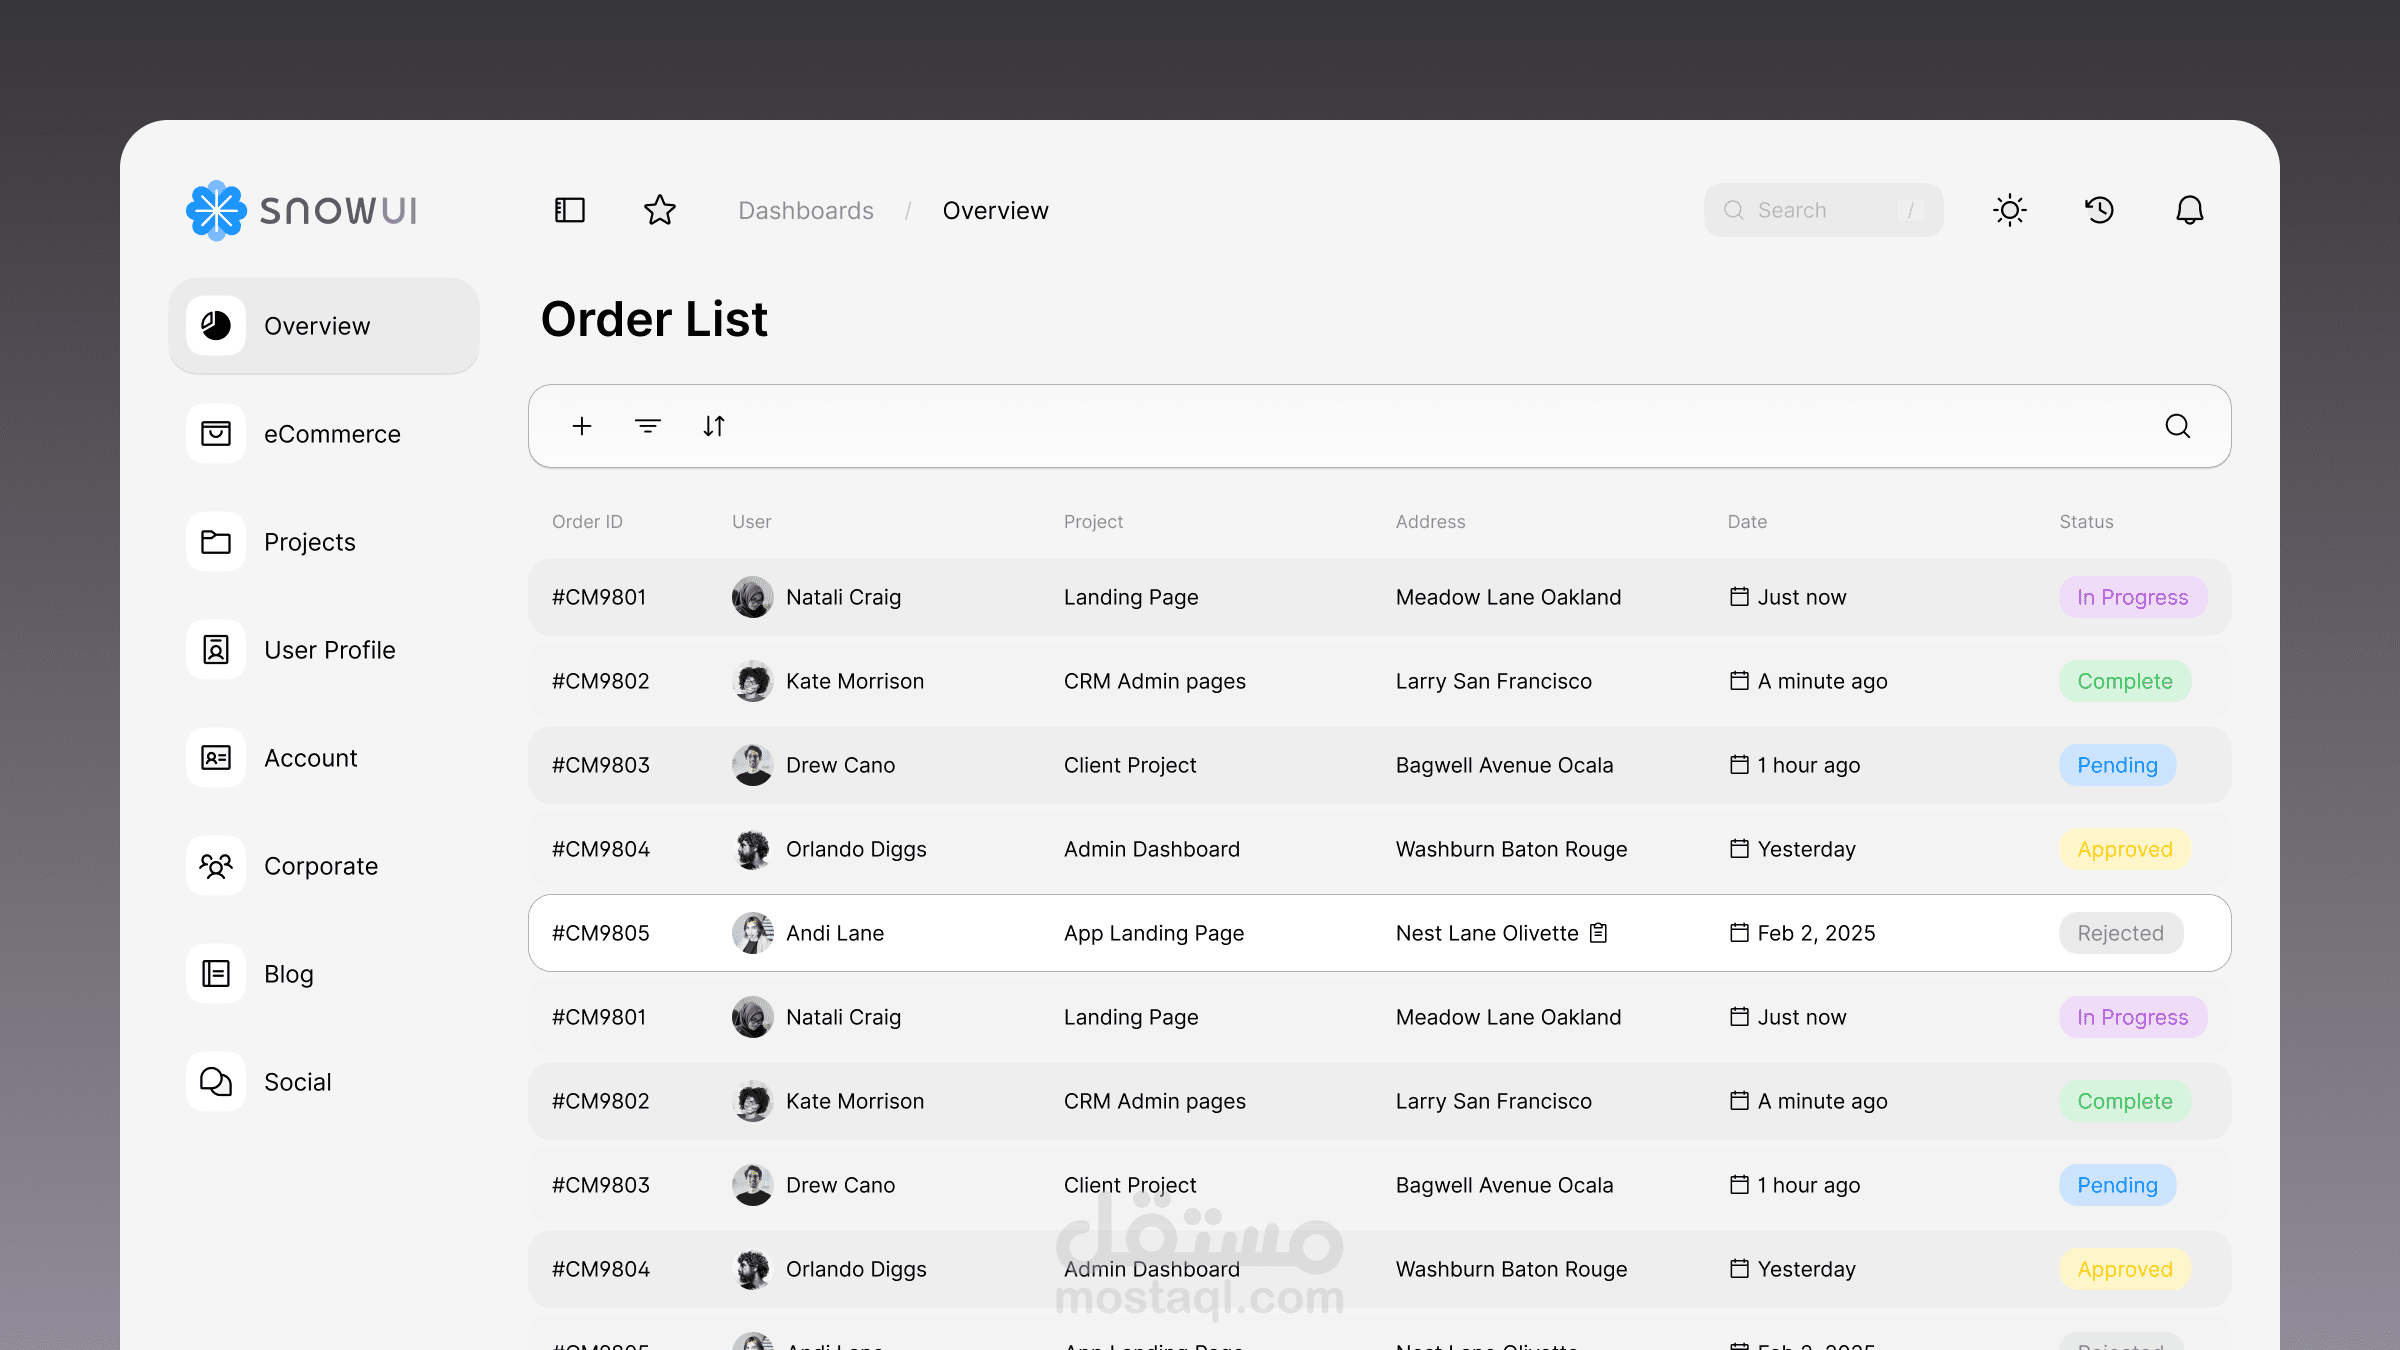Click the Pending badge in first #CM9803 row
2400x1350 pixels.
pos(2118,765)
